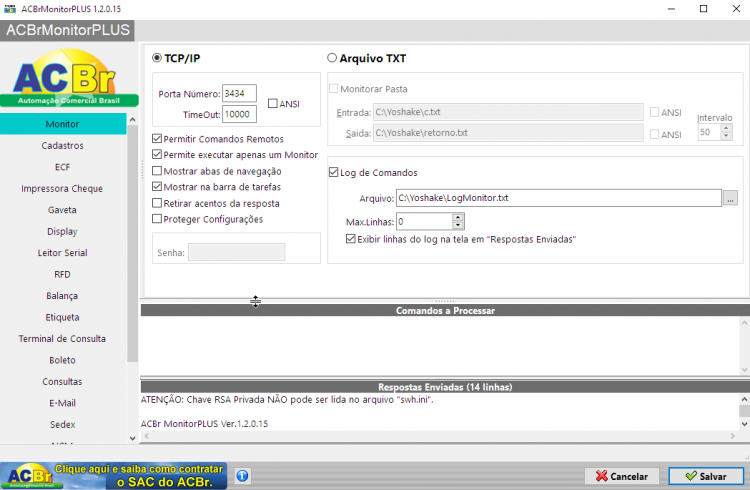750x490 pixels.
Task: Click the Porta Número input field
Action: [x=239, y=93]
